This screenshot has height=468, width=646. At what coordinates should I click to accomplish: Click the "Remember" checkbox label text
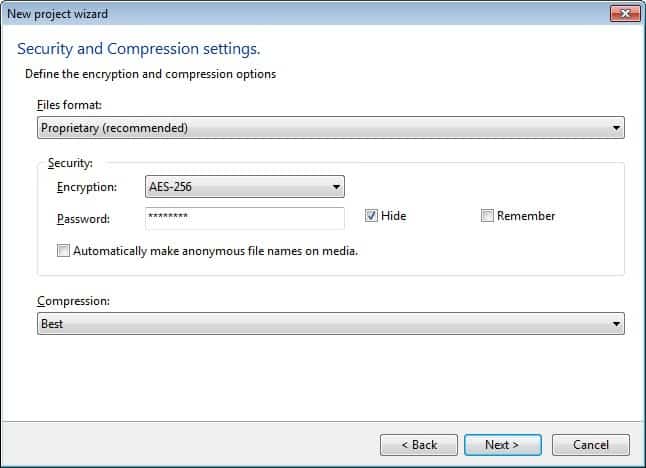coord(526,216)
